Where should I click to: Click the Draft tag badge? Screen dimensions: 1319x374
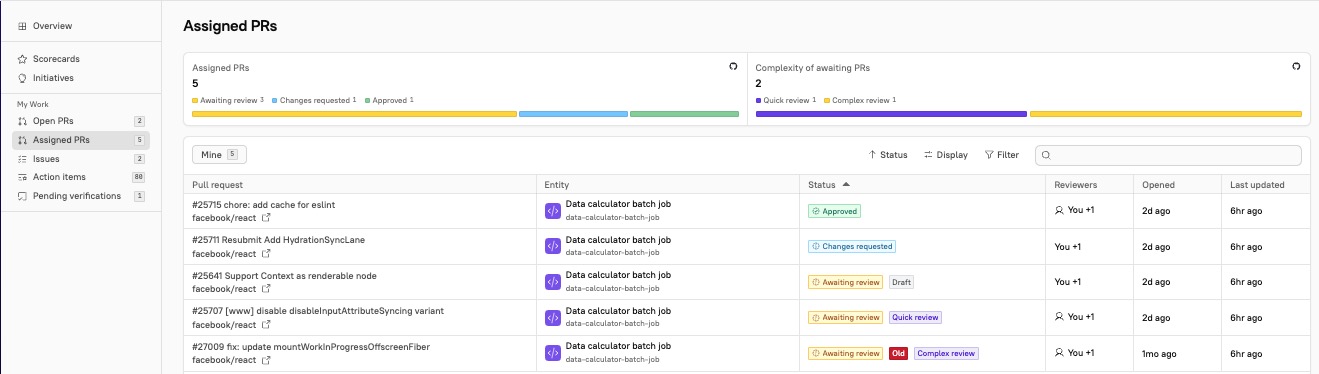901,282
